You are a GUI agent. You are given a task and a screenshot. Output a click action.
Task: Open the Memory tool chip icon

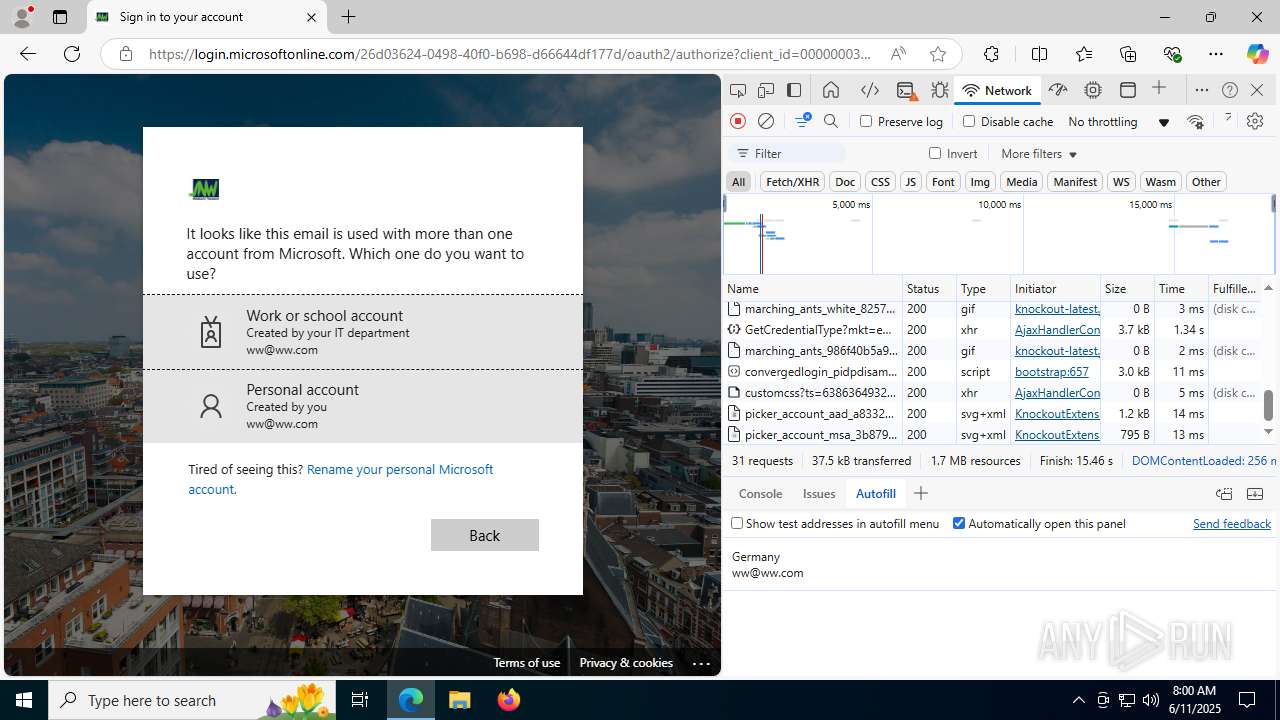[x=1093, y=90]
